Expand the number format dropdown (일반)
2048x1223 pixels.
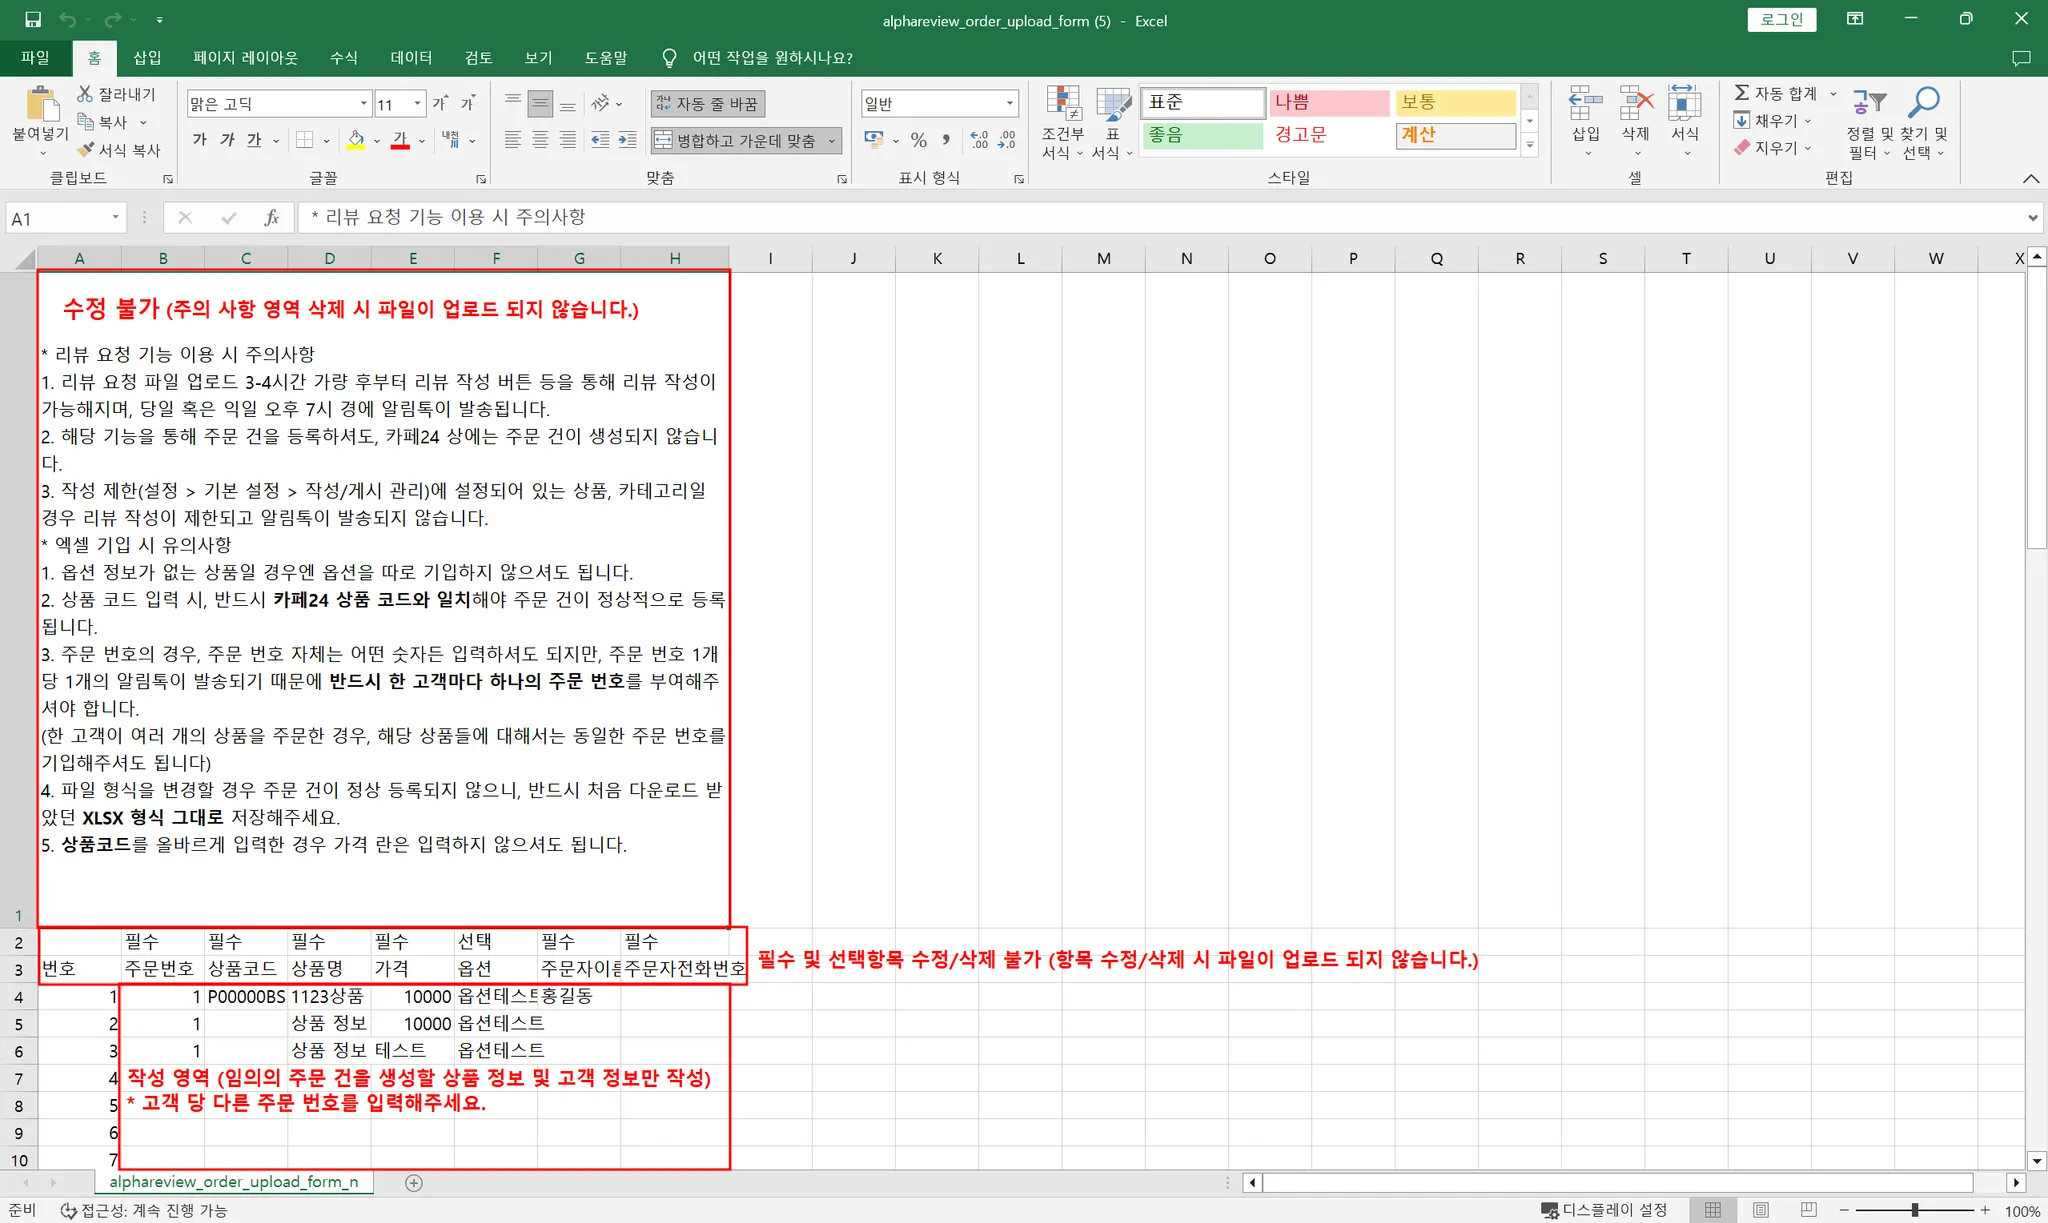pyautogui.click(x=1009, y=104)
